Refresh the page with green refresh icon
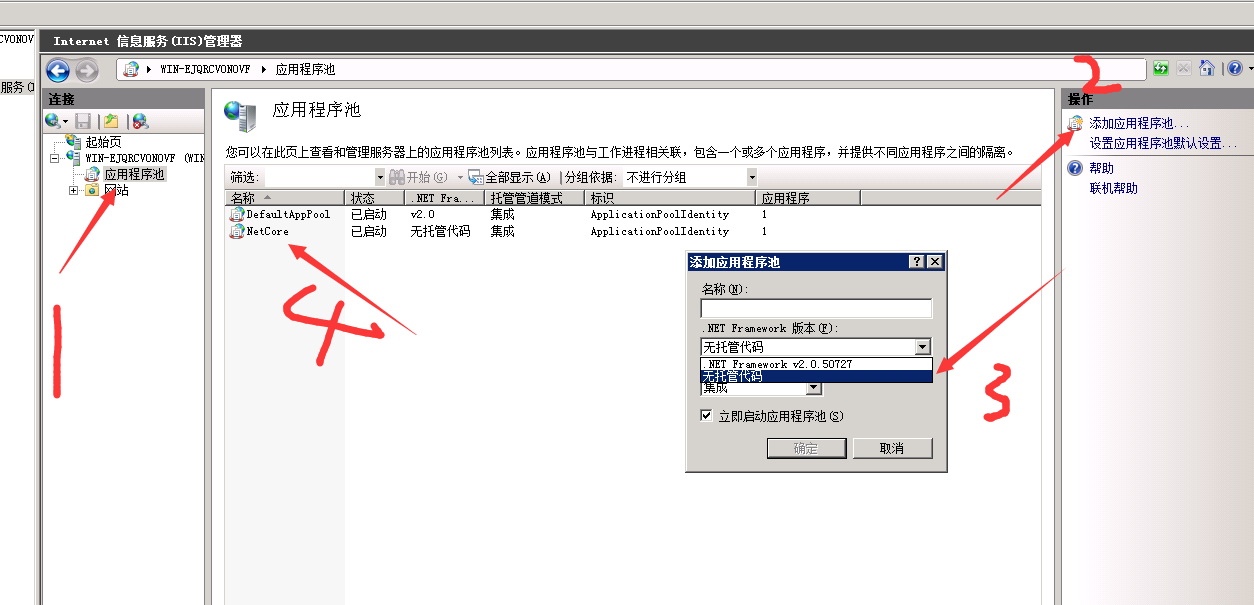The width and height of the screenshot is (1254, 605). 1161,68
